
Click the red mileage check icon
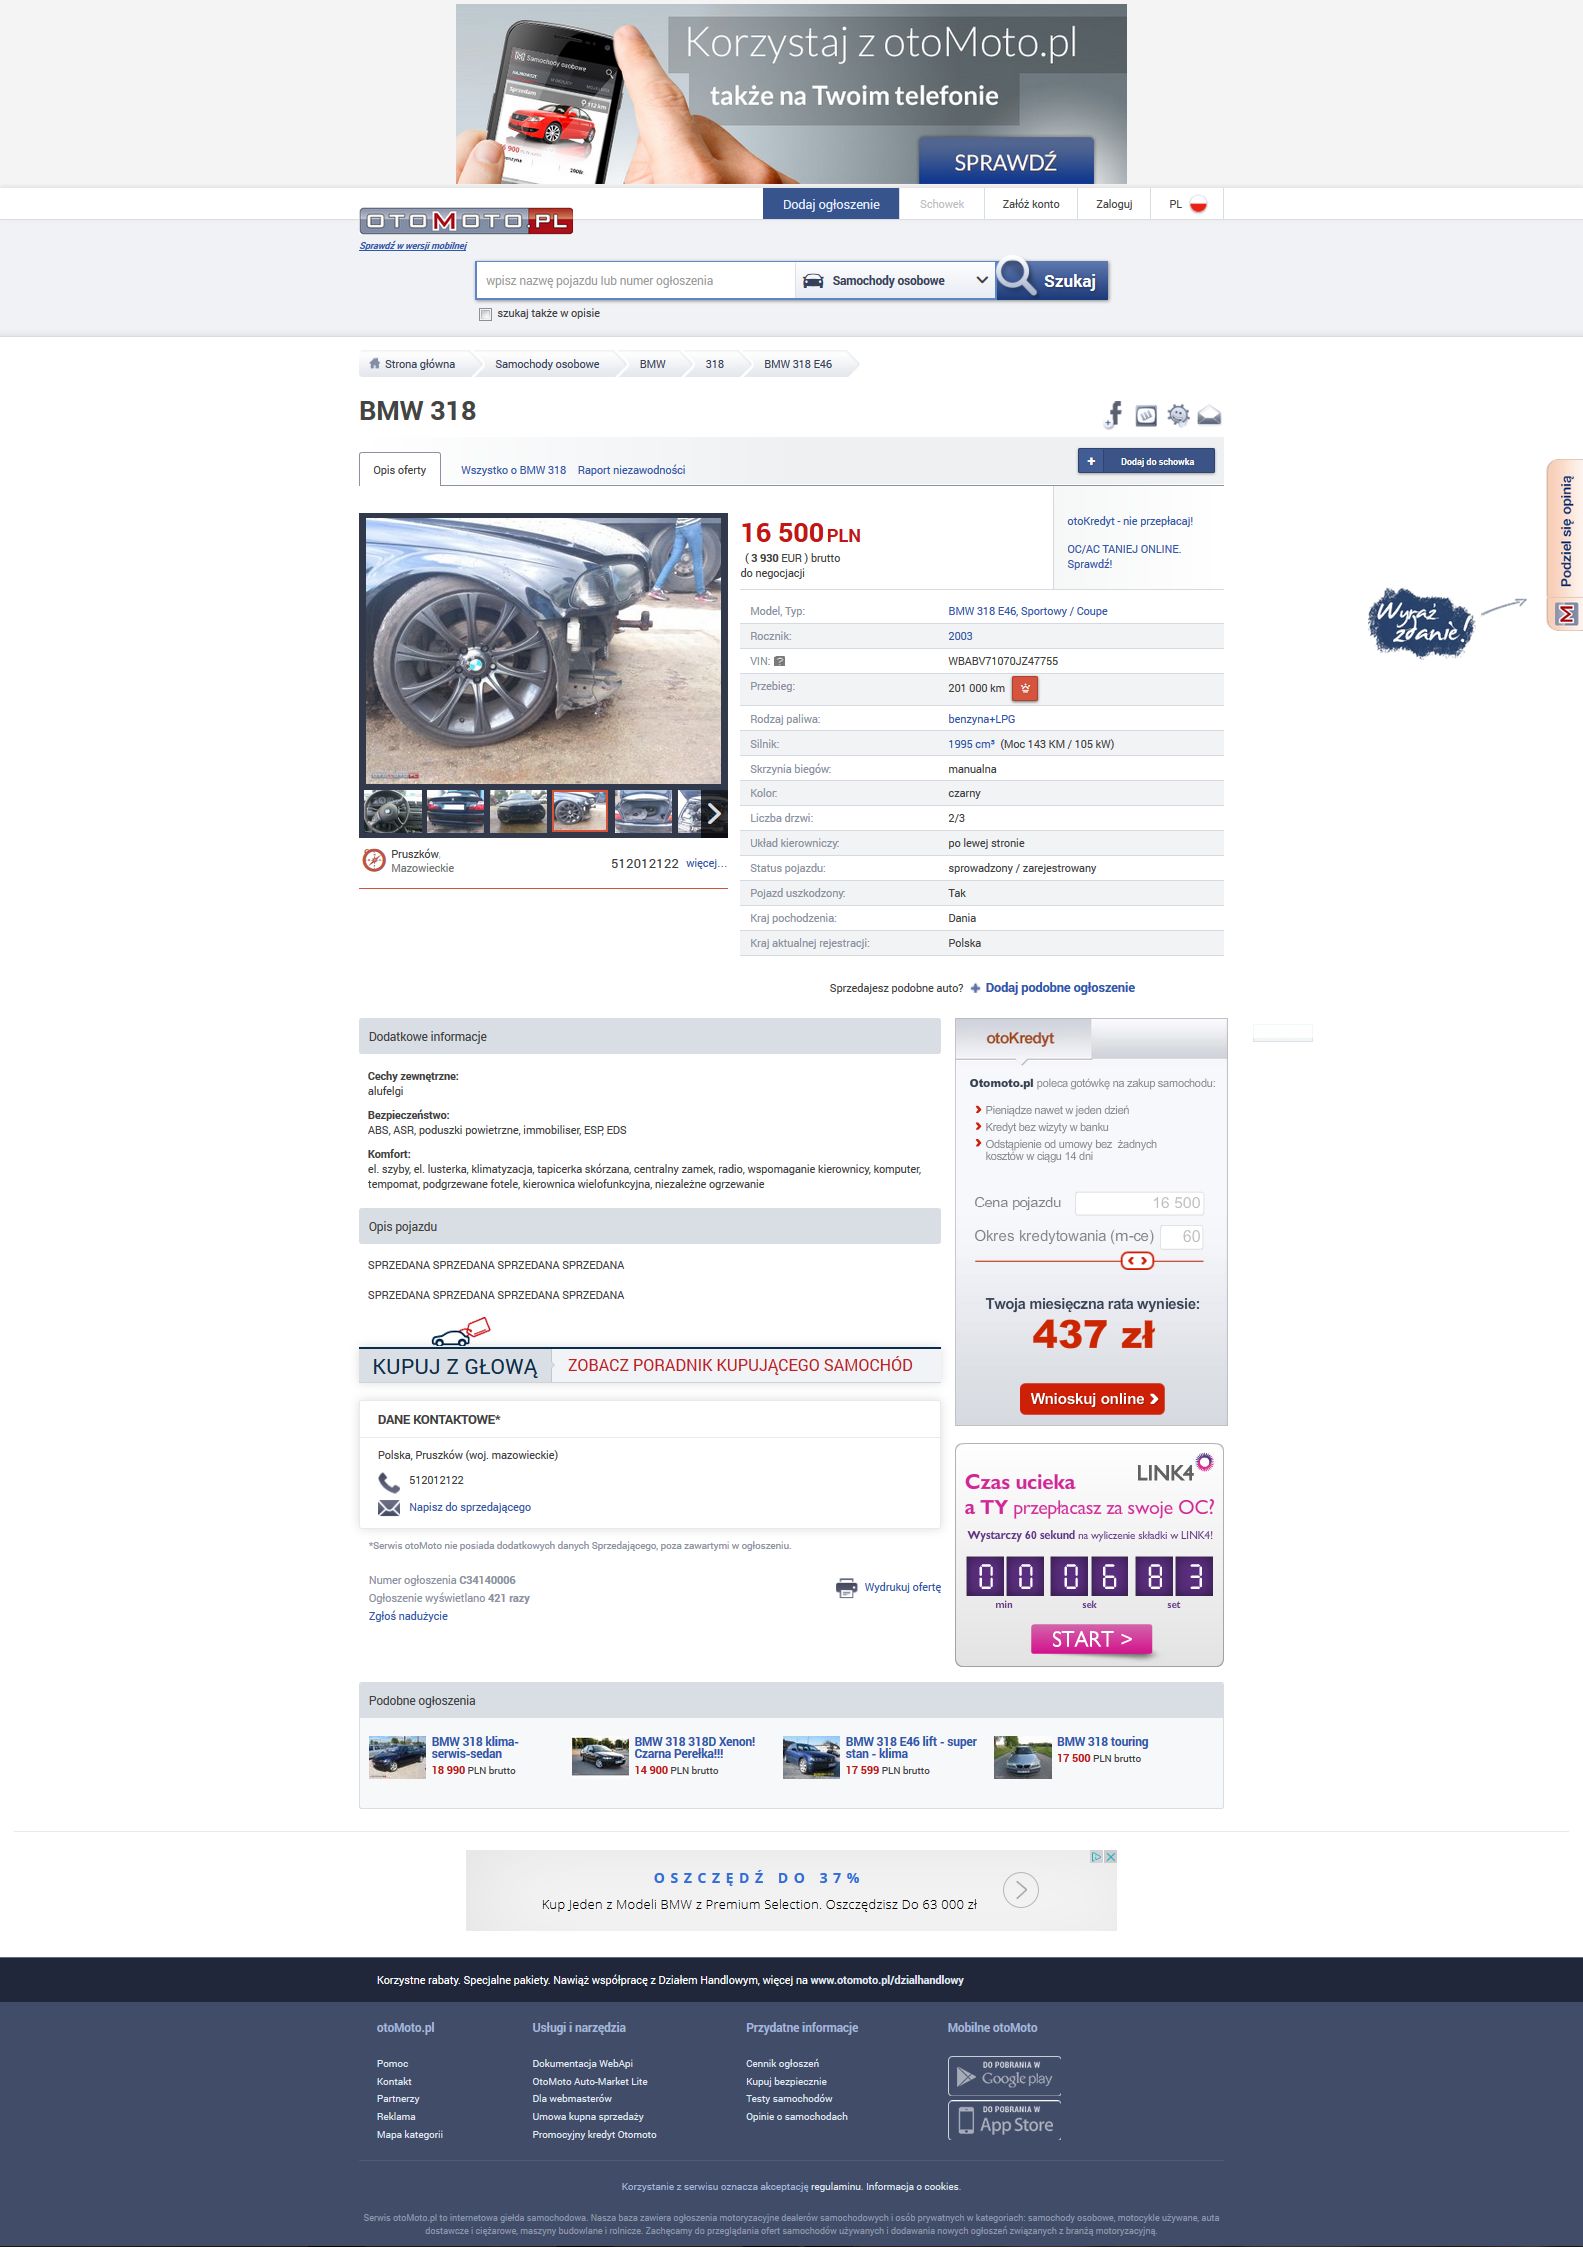[x=1025, y=688]
